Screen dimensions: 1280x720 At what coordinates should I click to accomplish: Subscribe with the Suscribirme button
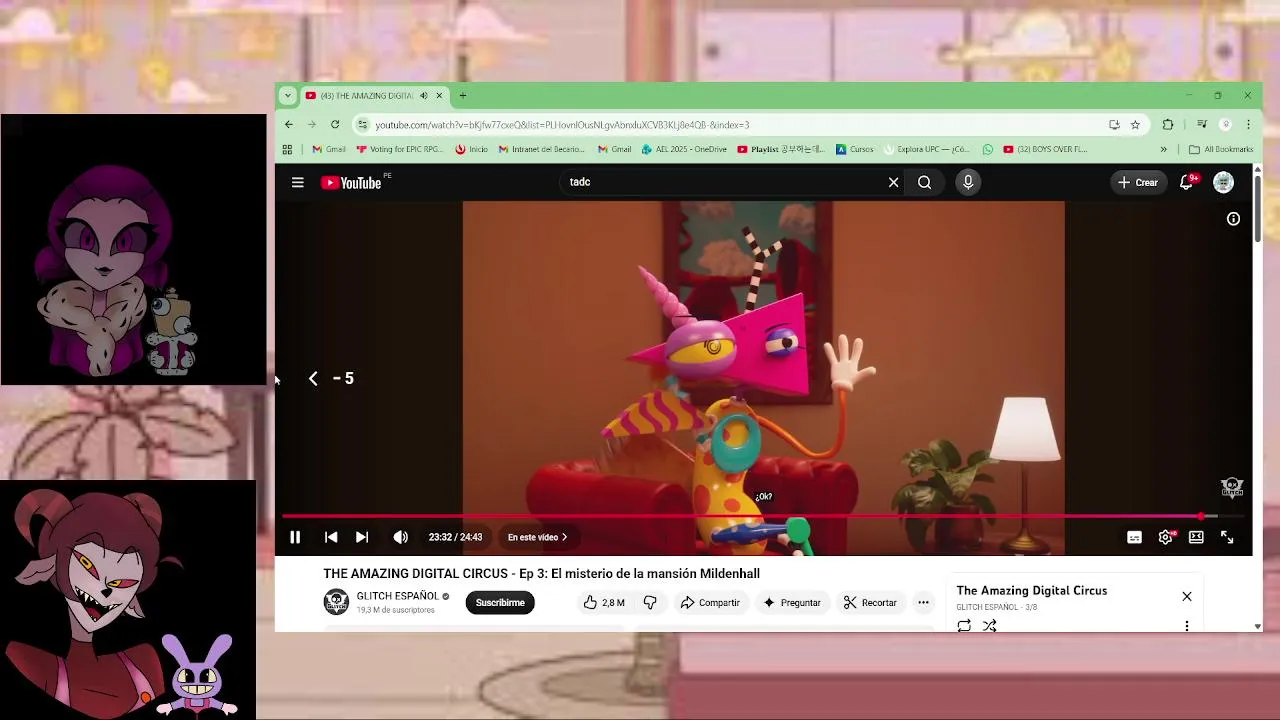pos(500,603)
